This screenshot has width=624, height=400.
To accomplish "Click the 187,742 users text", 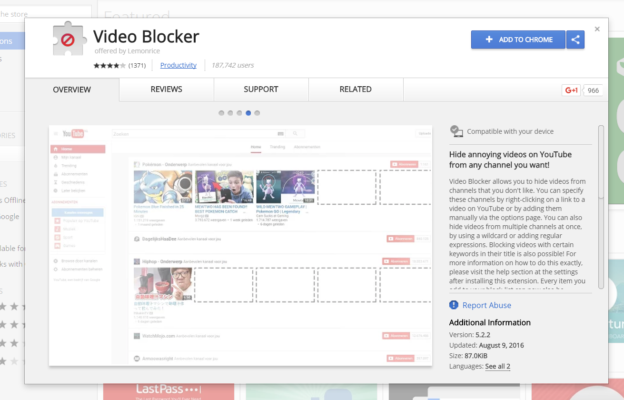I will (232, 65).
